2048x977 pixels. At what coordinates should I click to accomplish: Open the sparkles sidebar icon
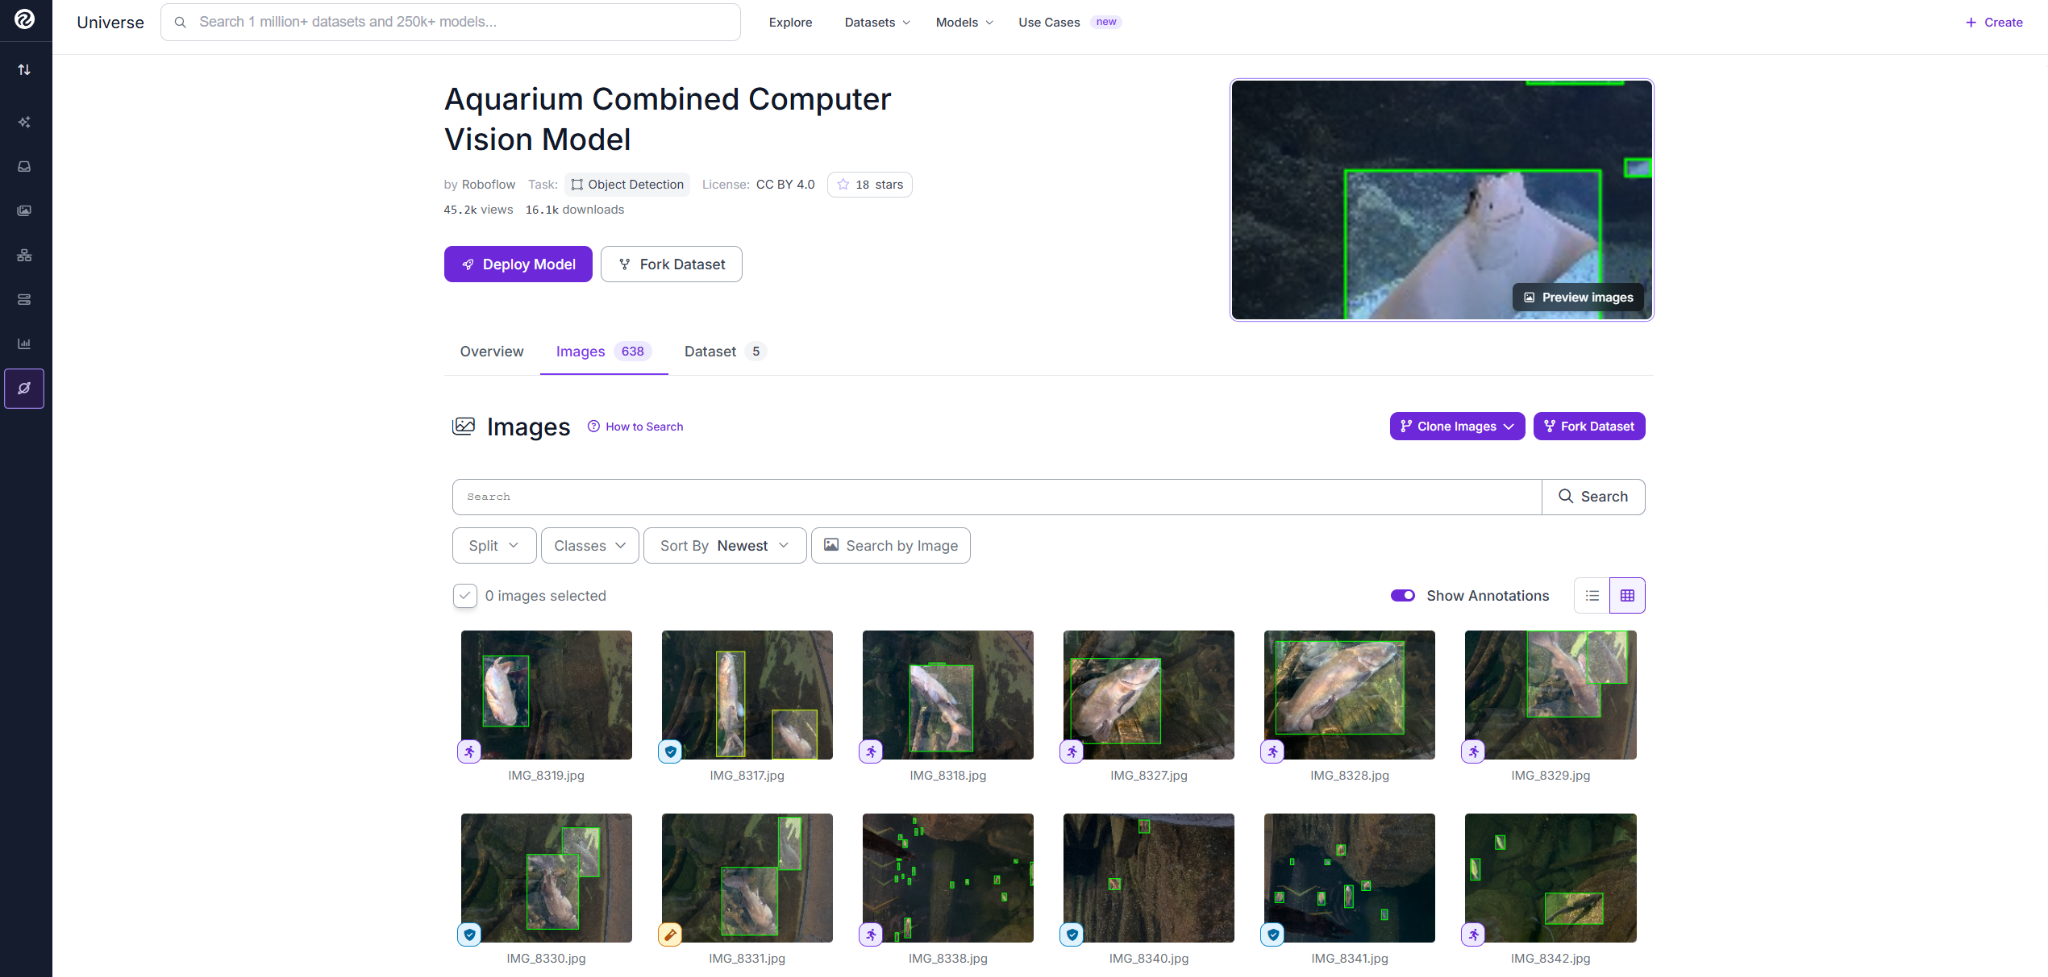[24, 122]
